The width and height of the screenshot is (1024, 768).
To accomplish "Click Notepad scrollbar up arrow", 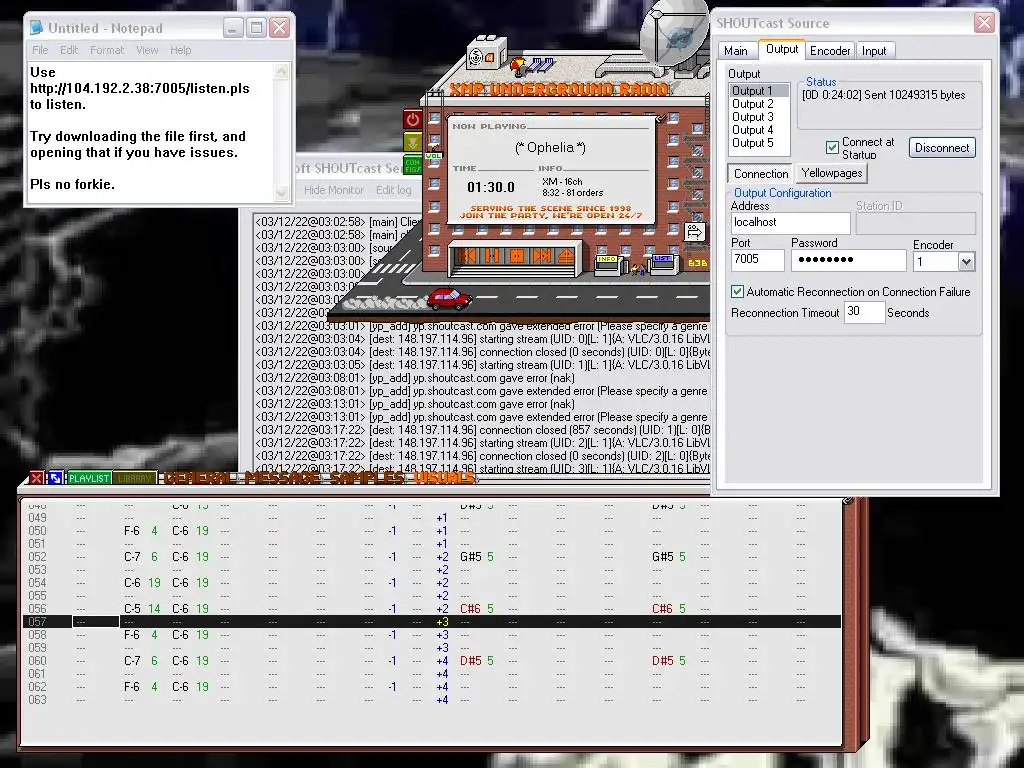I will 281,71.
